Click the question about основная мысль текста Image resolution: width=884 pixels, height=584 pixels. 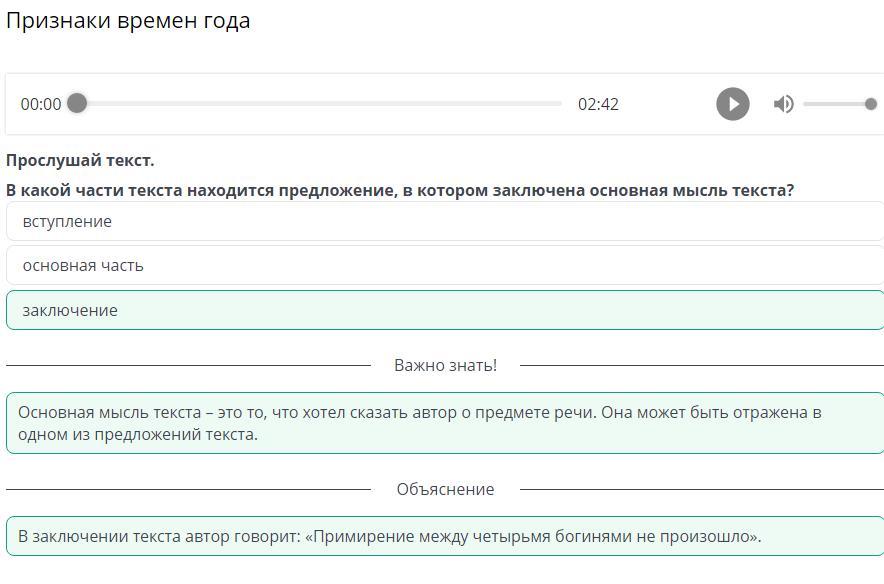click(400, 191)
